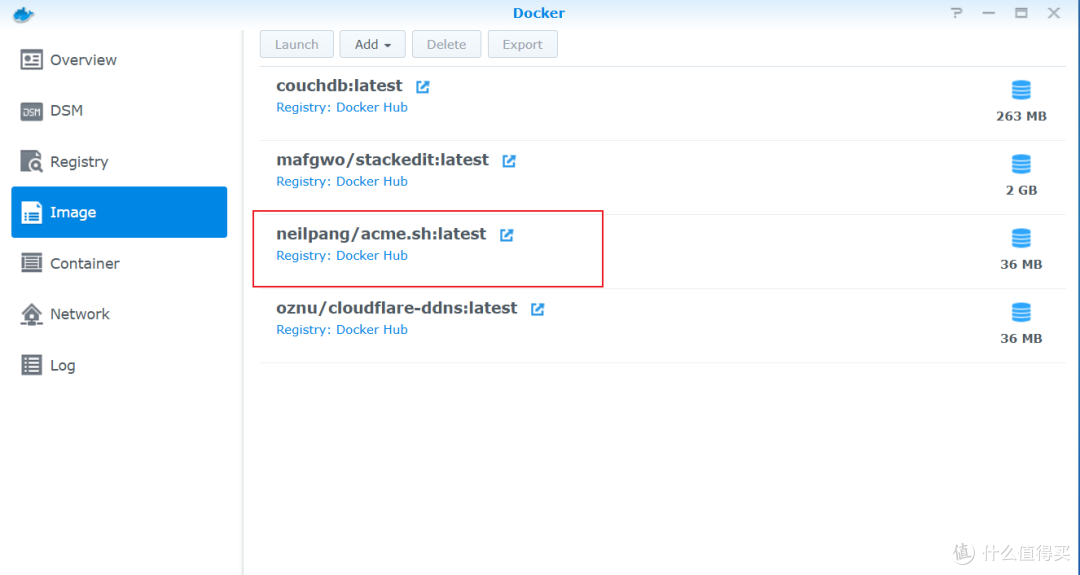Switch to the Network section

coord(119,314)
